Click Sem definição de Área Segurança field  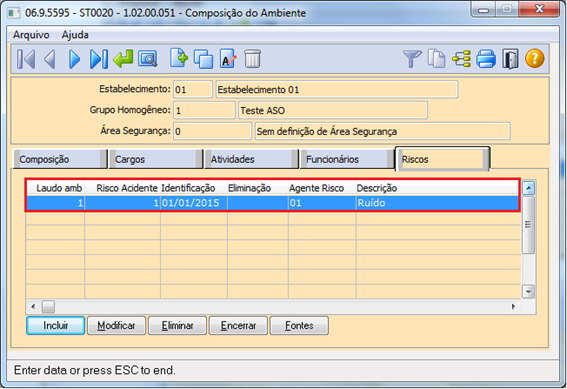pos(383,131)
